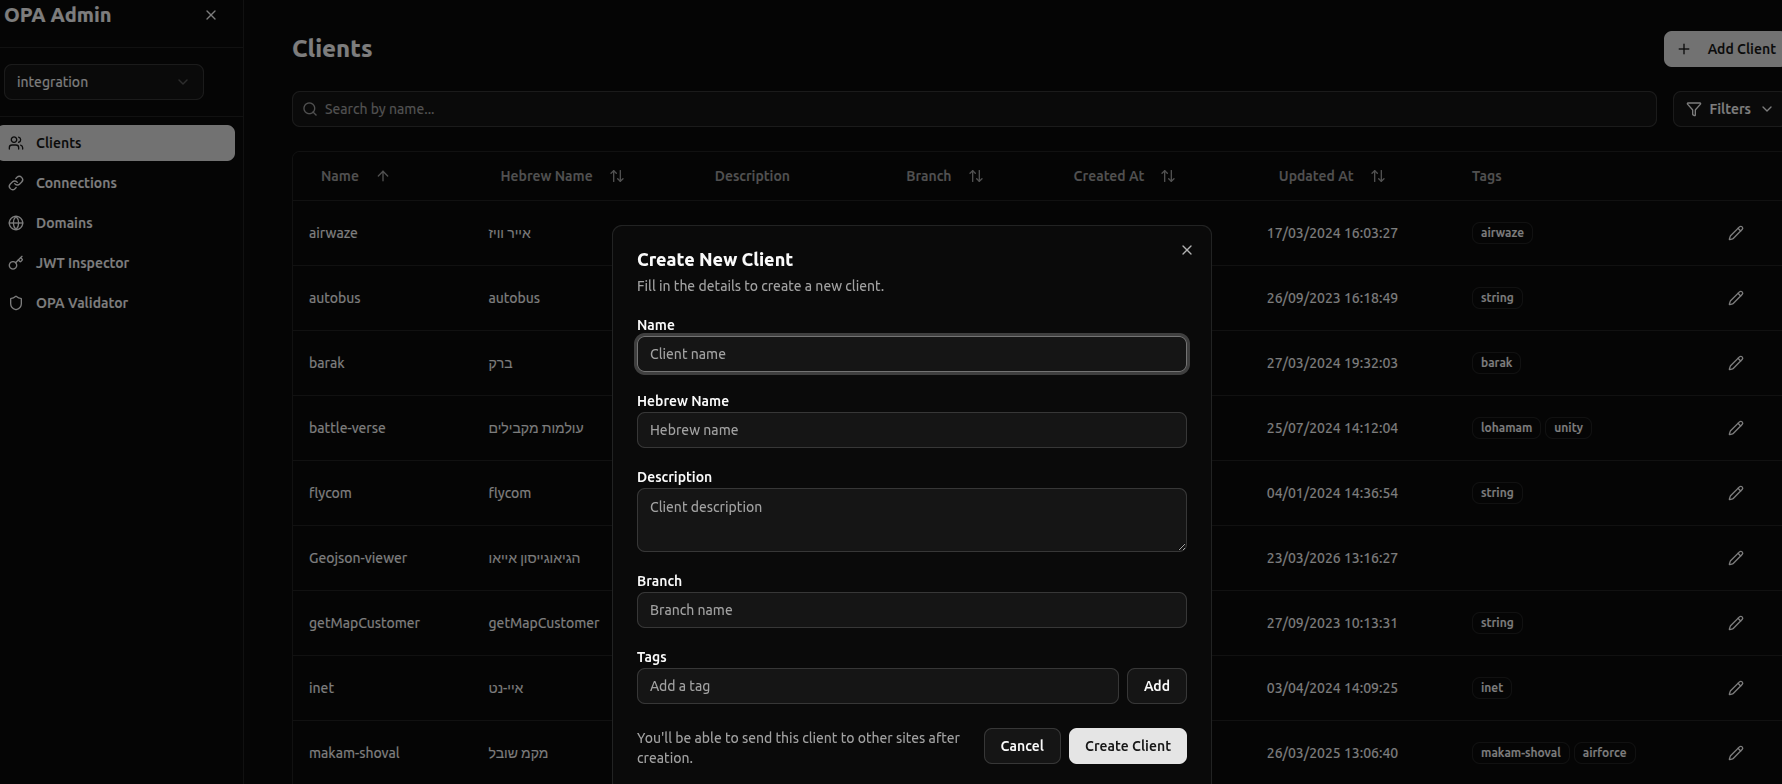Focus the Add a tag input
Viewport: 1782px width, 784px height.
[x=878, y=686]
